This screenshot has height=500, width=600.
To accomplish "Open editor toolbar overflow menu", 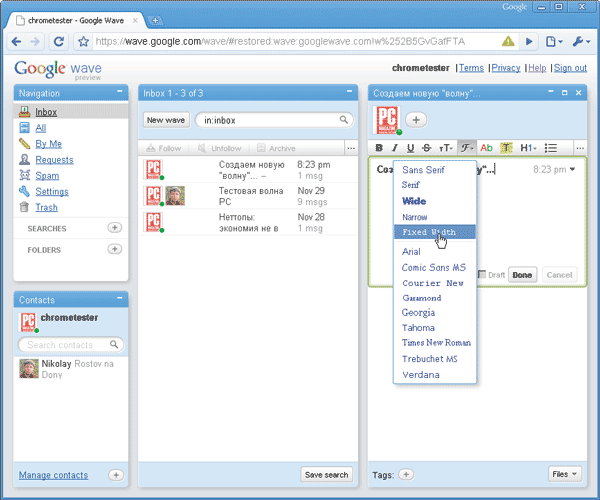I will (x=580, y=148).
